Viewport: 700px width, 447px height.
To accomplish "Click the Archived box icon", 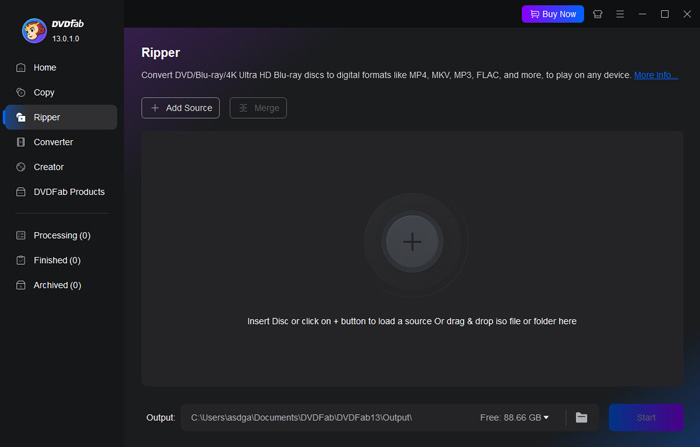I will 21,285.
